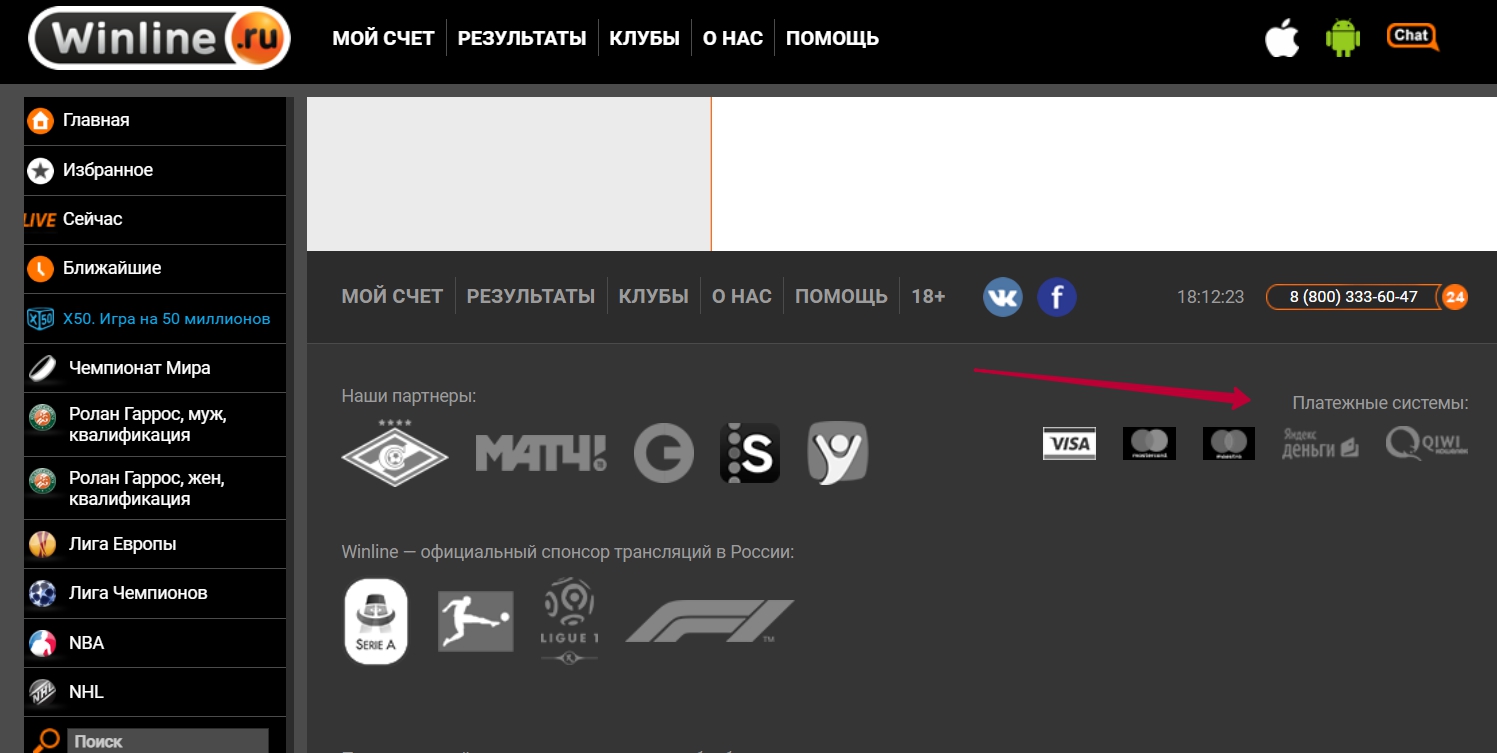
Task: Click the Winline.ru logo
Action: (x=160, y=39)
